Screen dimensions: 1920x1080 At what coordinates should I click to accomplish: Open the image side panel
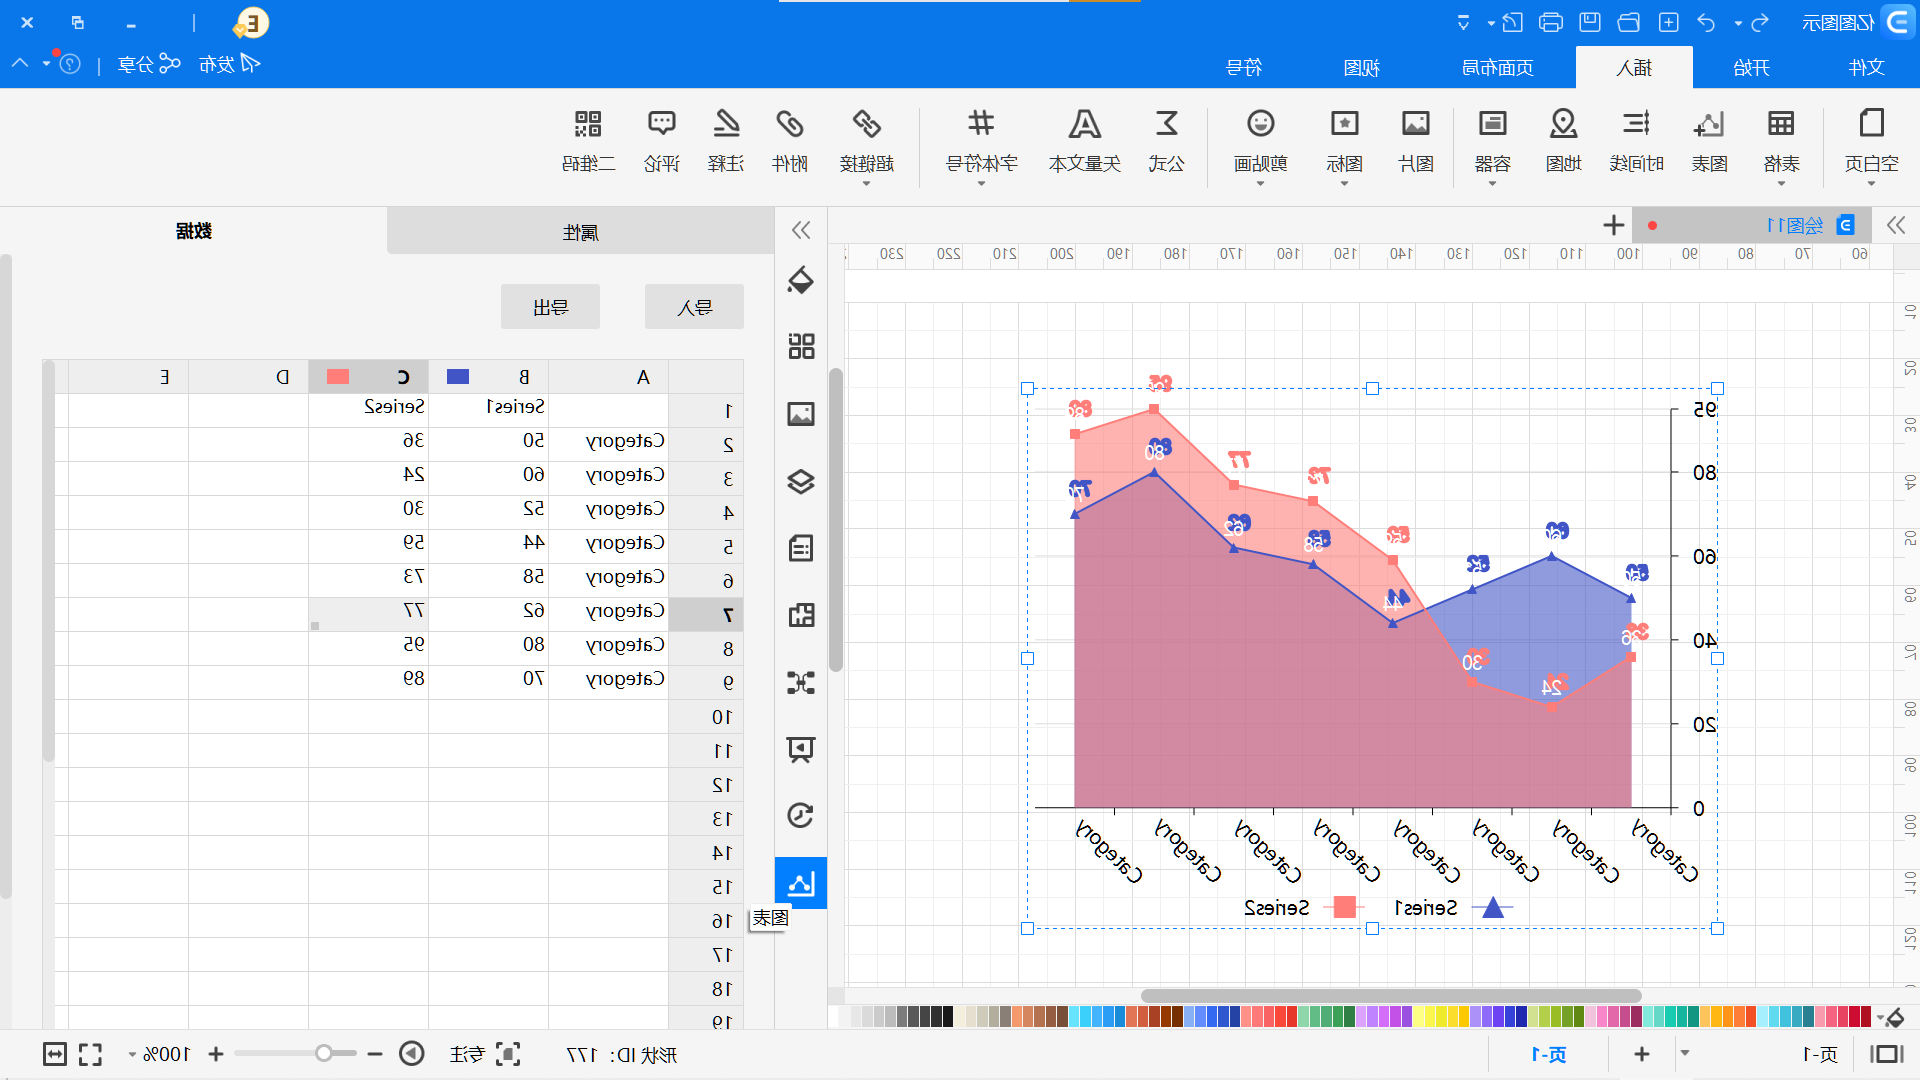click(801, 414)
